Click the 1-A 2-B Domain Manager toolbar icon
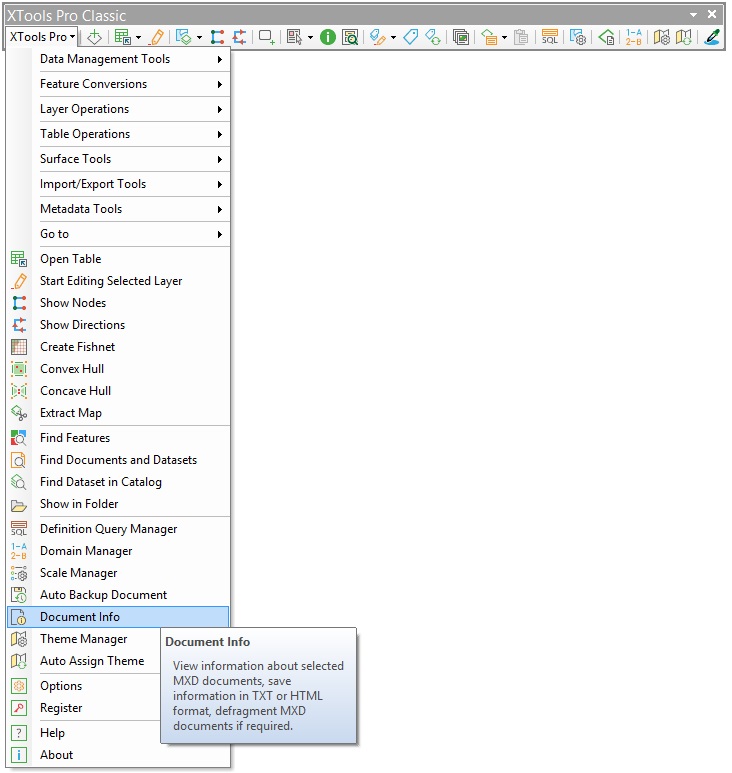The image size is (732, 773). coord(633,37)
